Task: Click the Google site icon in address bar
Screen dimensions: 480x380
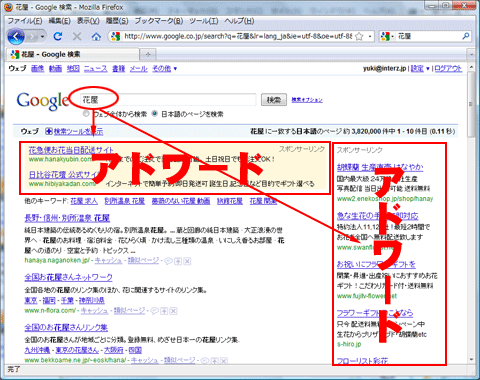Action: click(115, 36)
